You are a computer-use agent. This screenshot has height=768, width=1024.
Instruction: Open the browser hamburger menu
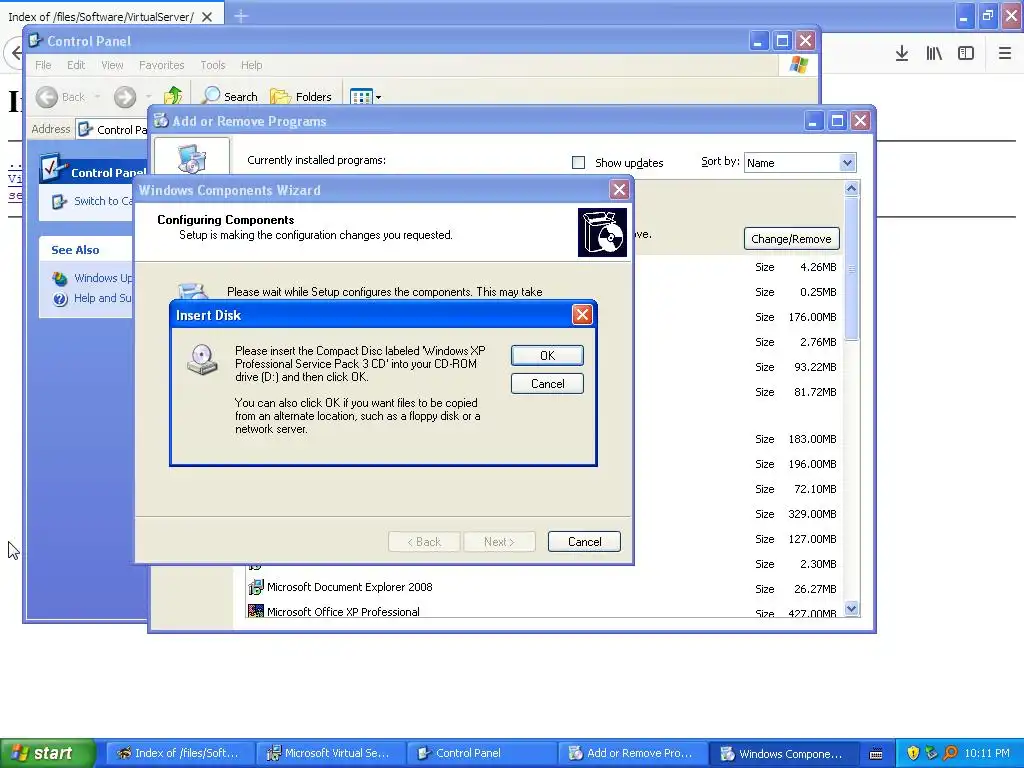(1004, 53)
